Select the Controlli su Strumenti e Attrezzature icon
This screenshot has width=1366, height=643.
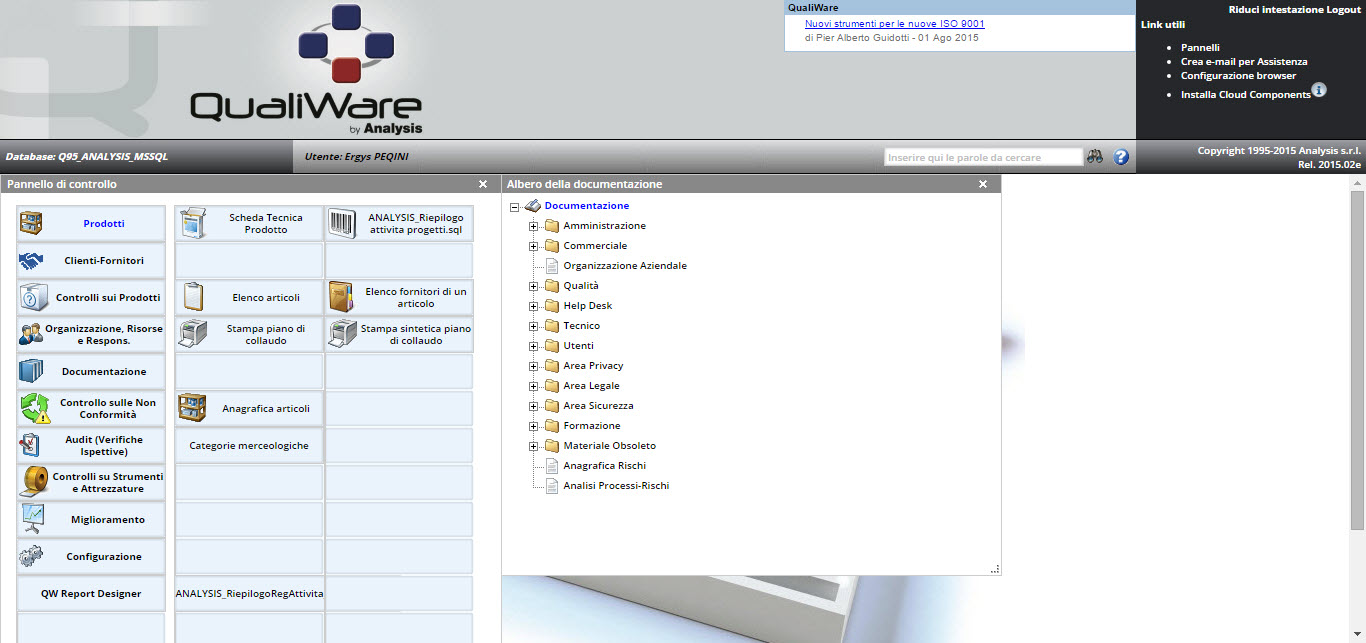35,482
